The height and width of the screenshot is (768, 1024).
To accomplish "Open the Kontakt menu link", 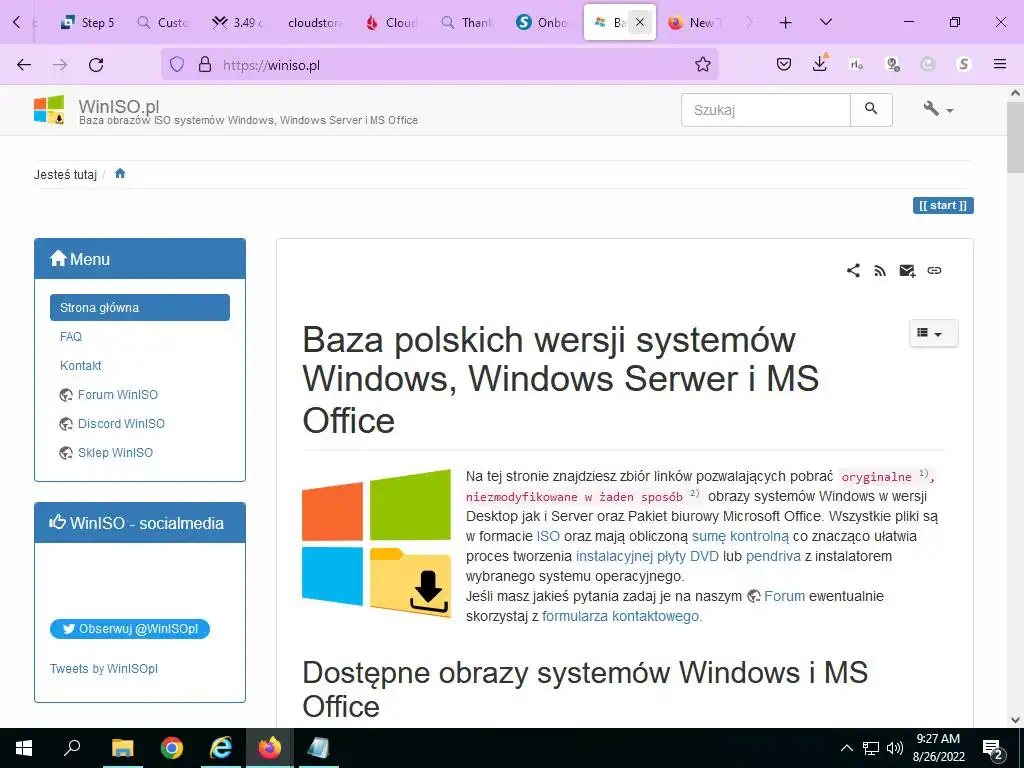I will coord(81,366).
